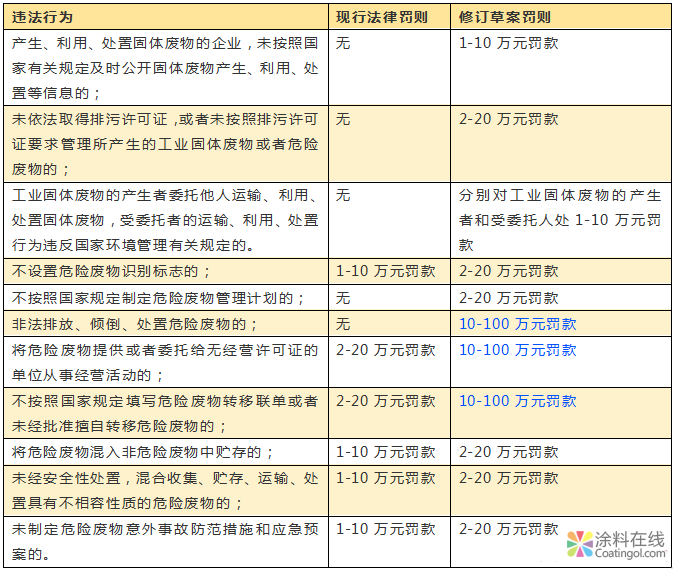Image resolution: width=677 pixels, height=571 pixels.
Task: Select the row text starting "不按照国家规定填写危险废物转移联单"
Action: pyautogui.click(x=165, y=413)
